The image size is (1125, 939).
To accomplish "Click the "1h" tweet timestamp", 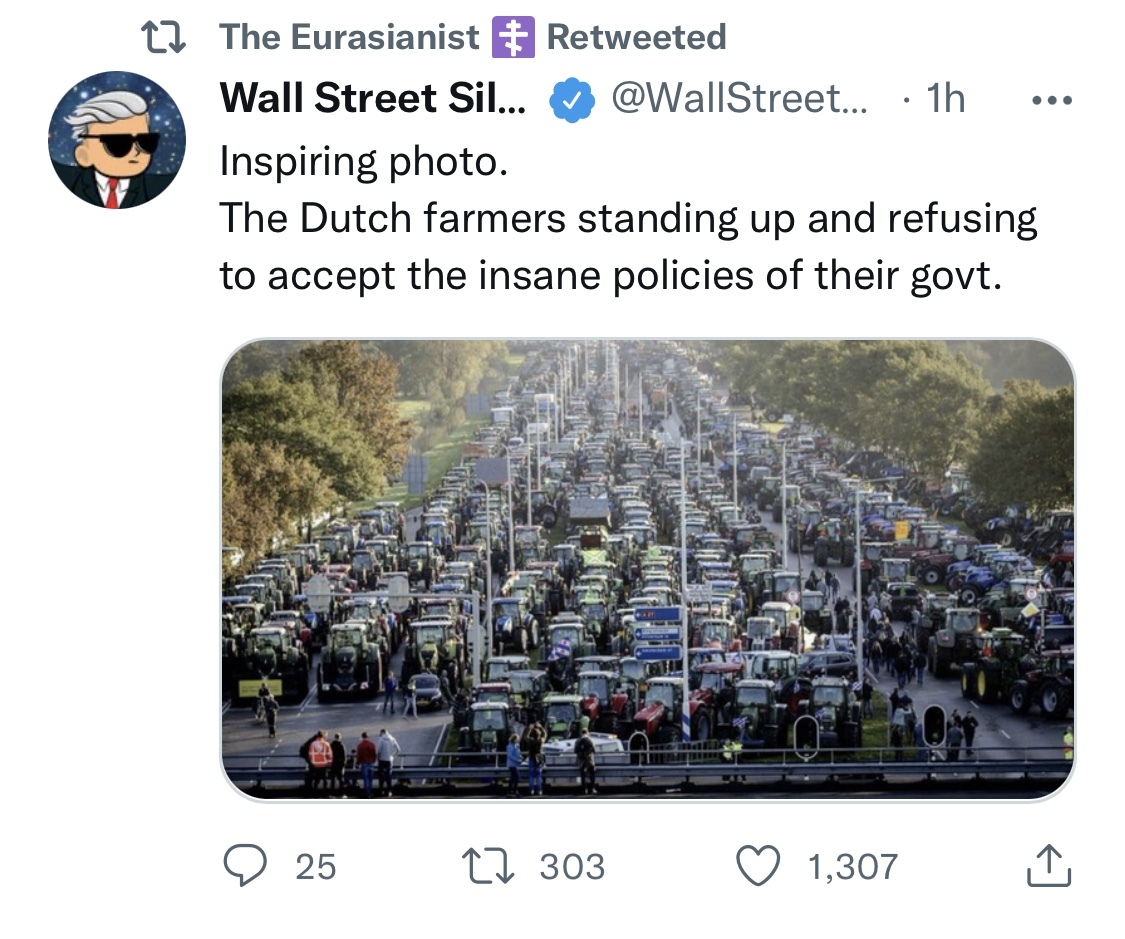I will [x=945, y=98].
